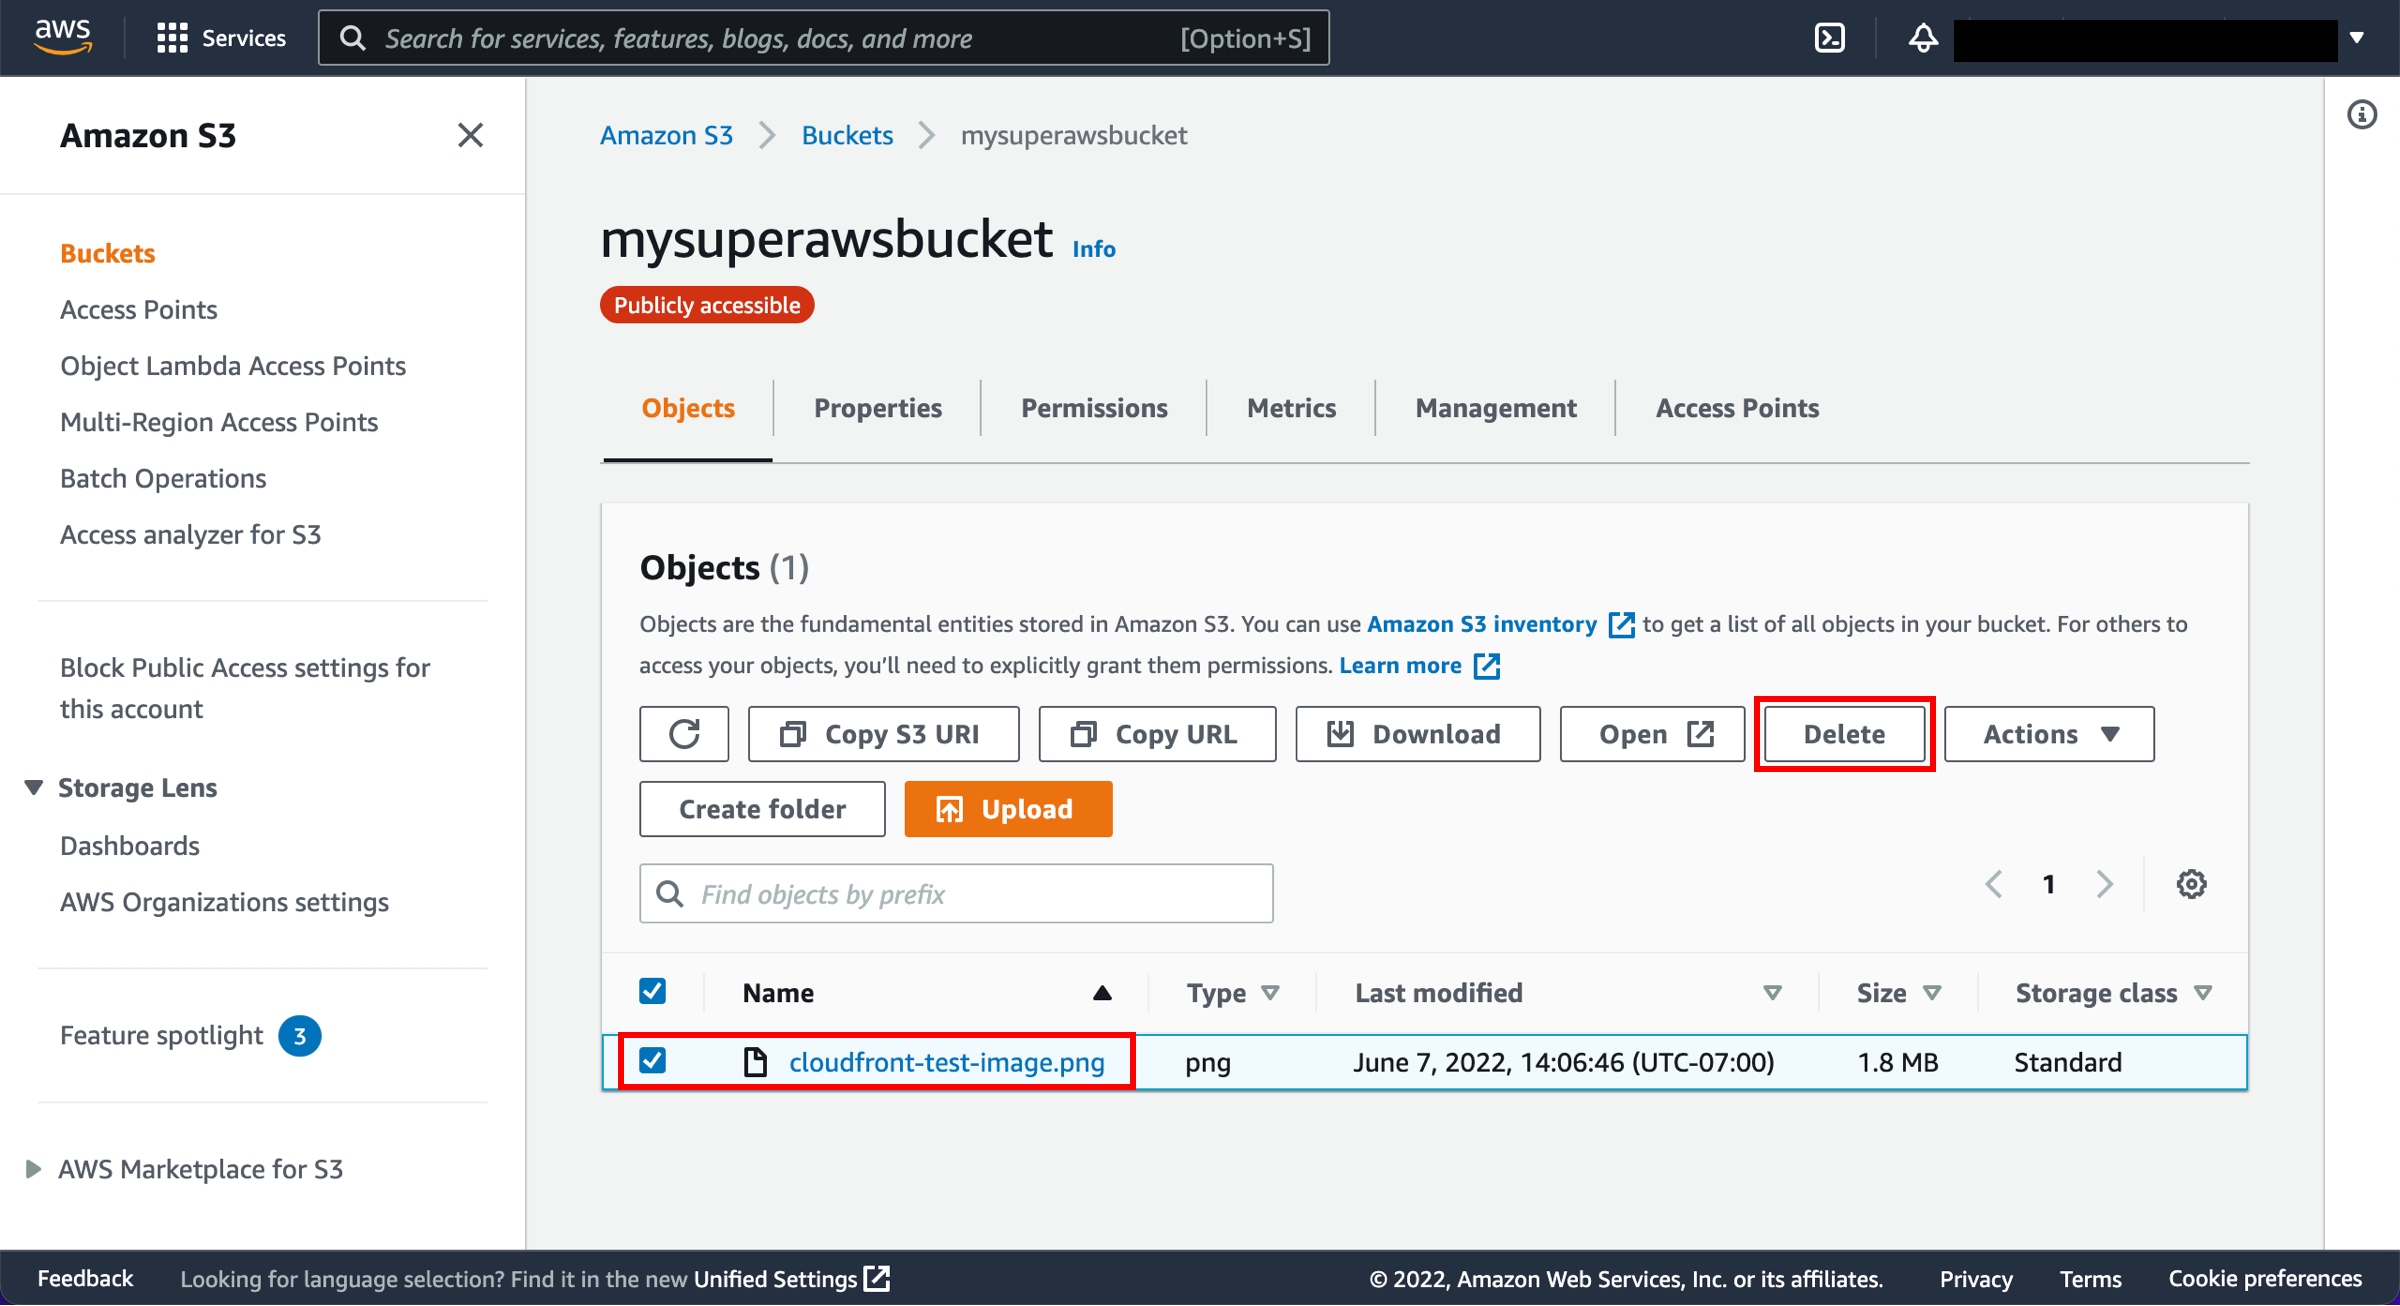
Task: Click the file icon of cloudfront-test-image.png
Action: pos(755,1062)
